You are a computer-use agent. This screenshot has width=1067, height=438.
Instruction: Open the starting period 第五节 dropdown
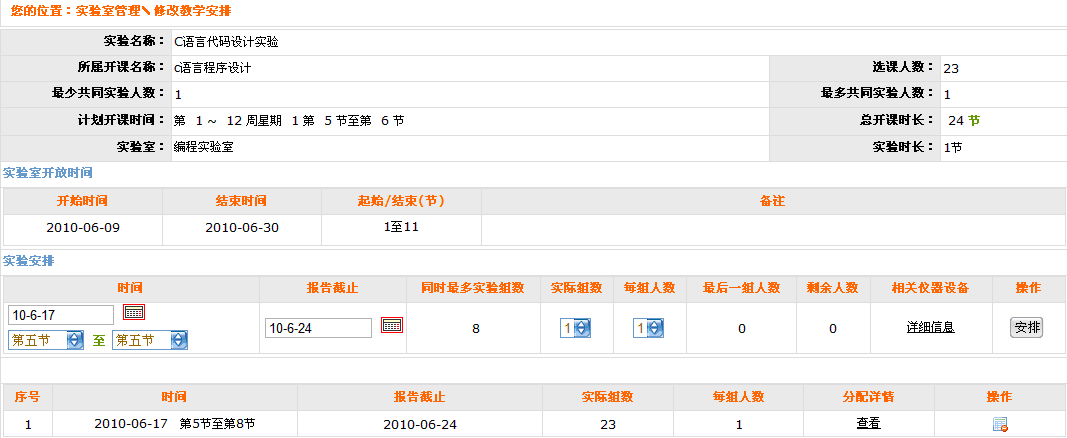click(46, 340)
